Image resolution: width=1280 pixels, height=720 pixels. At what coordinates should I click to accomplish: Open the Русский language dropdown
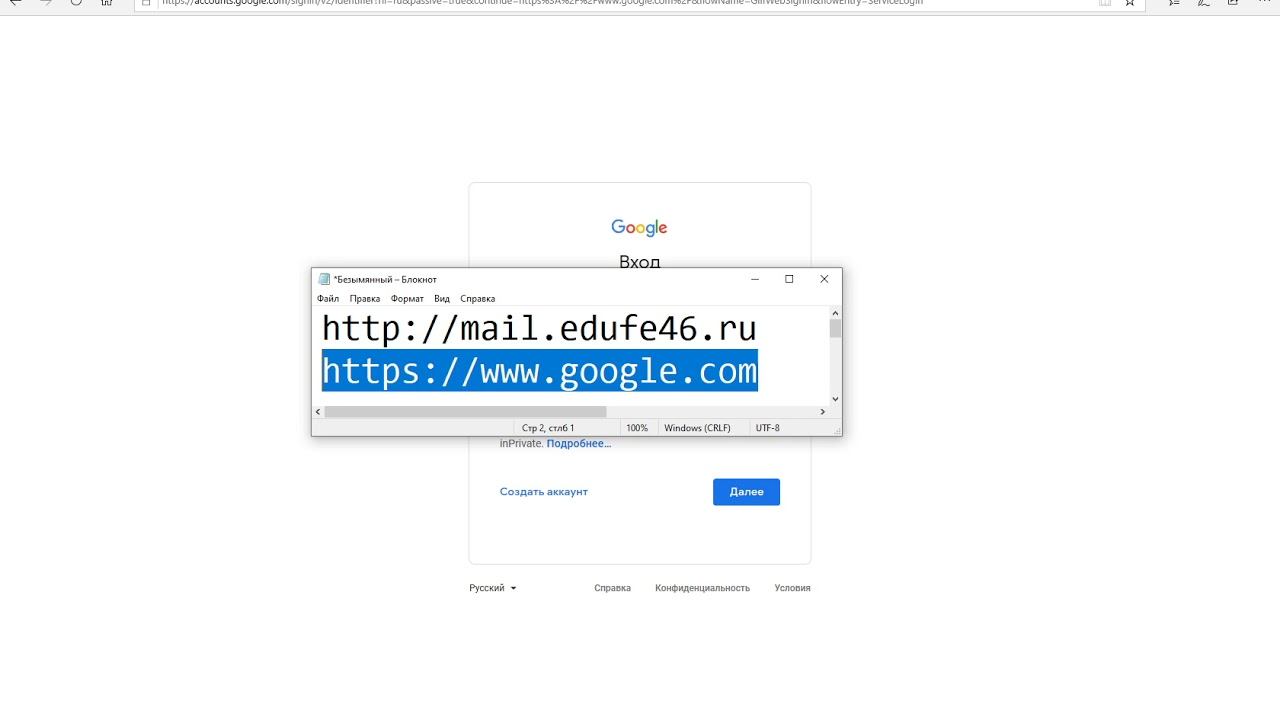click(x=493, y=588)
